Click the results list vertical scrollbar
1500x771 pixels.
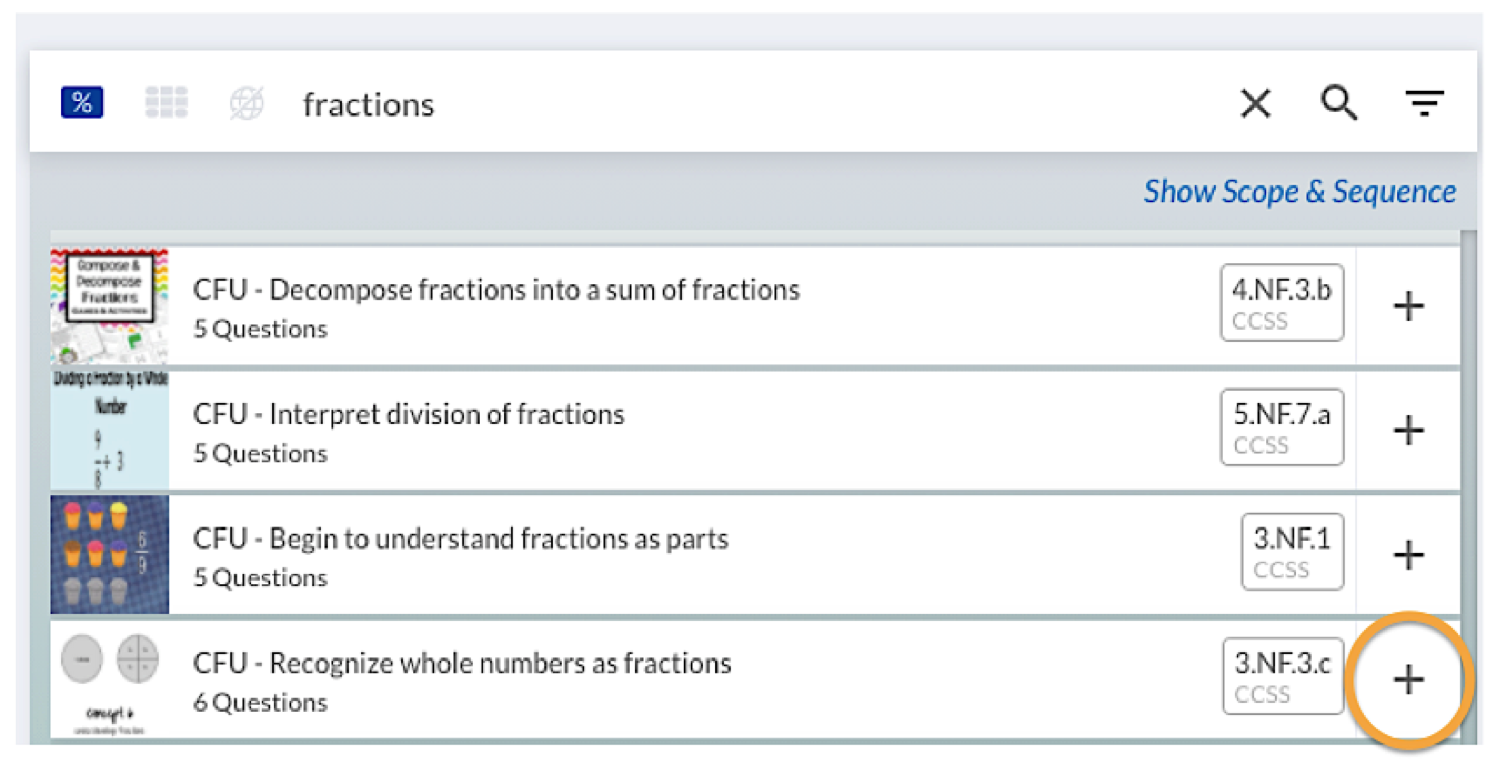[x=1468, y=480]
